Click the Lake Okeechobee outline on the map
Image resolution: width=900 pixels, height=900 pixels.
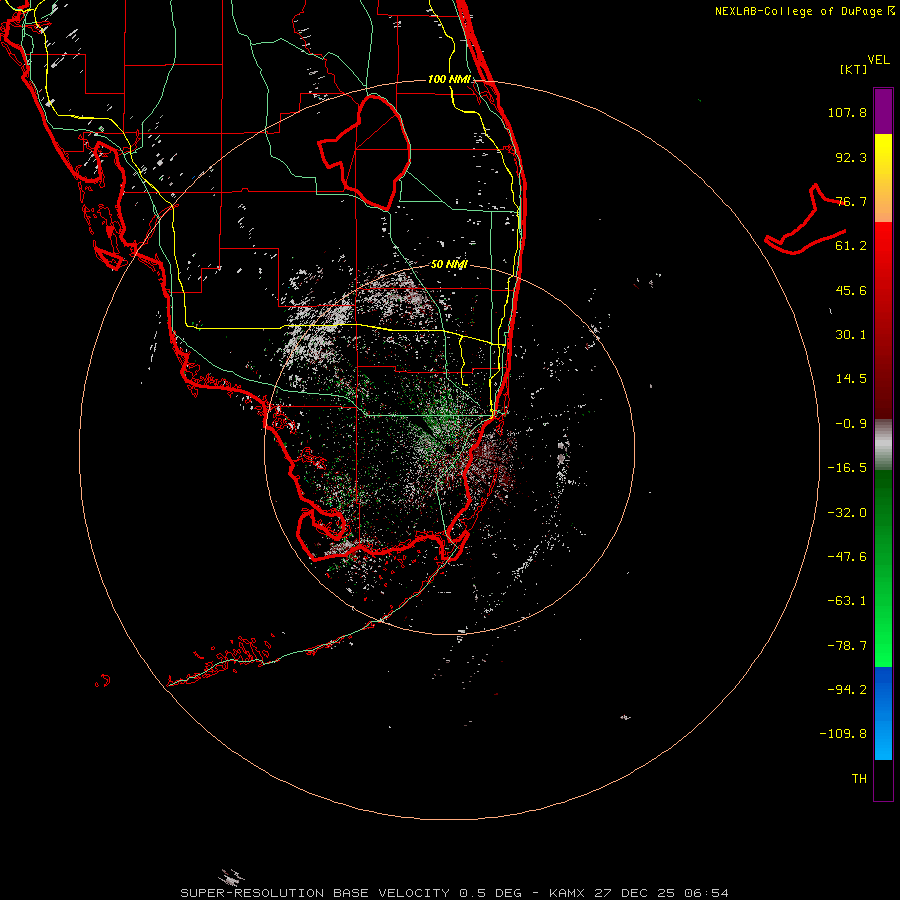pos(365,152)
